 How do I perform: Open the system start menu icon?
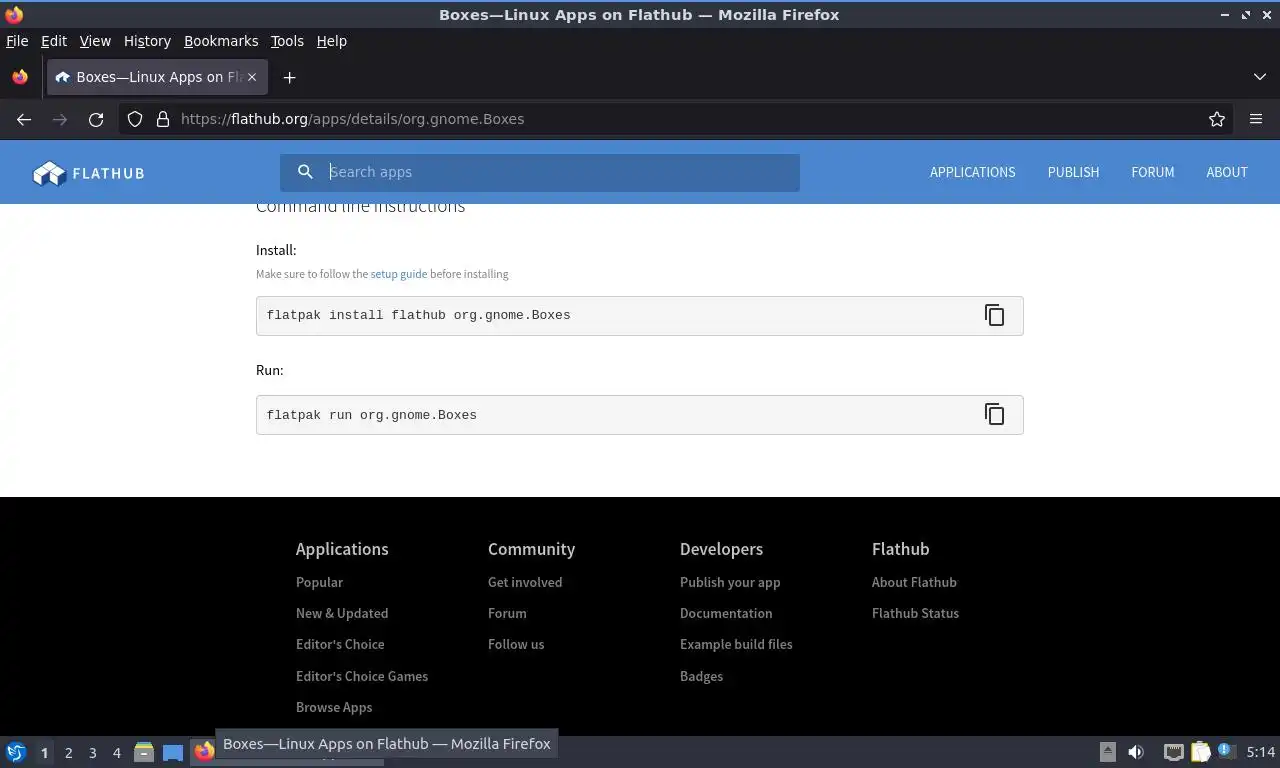click(16, 752)
